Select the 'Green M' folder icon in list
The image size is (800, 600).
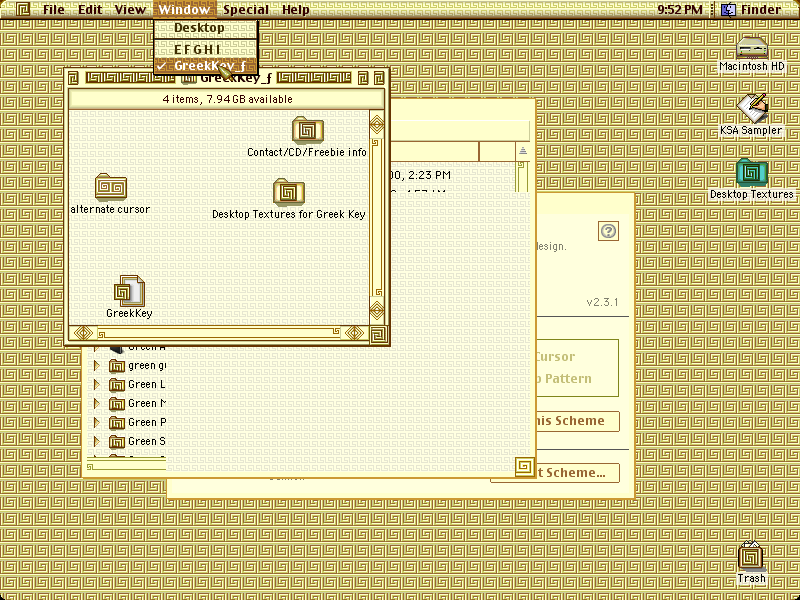pos(117,404)
